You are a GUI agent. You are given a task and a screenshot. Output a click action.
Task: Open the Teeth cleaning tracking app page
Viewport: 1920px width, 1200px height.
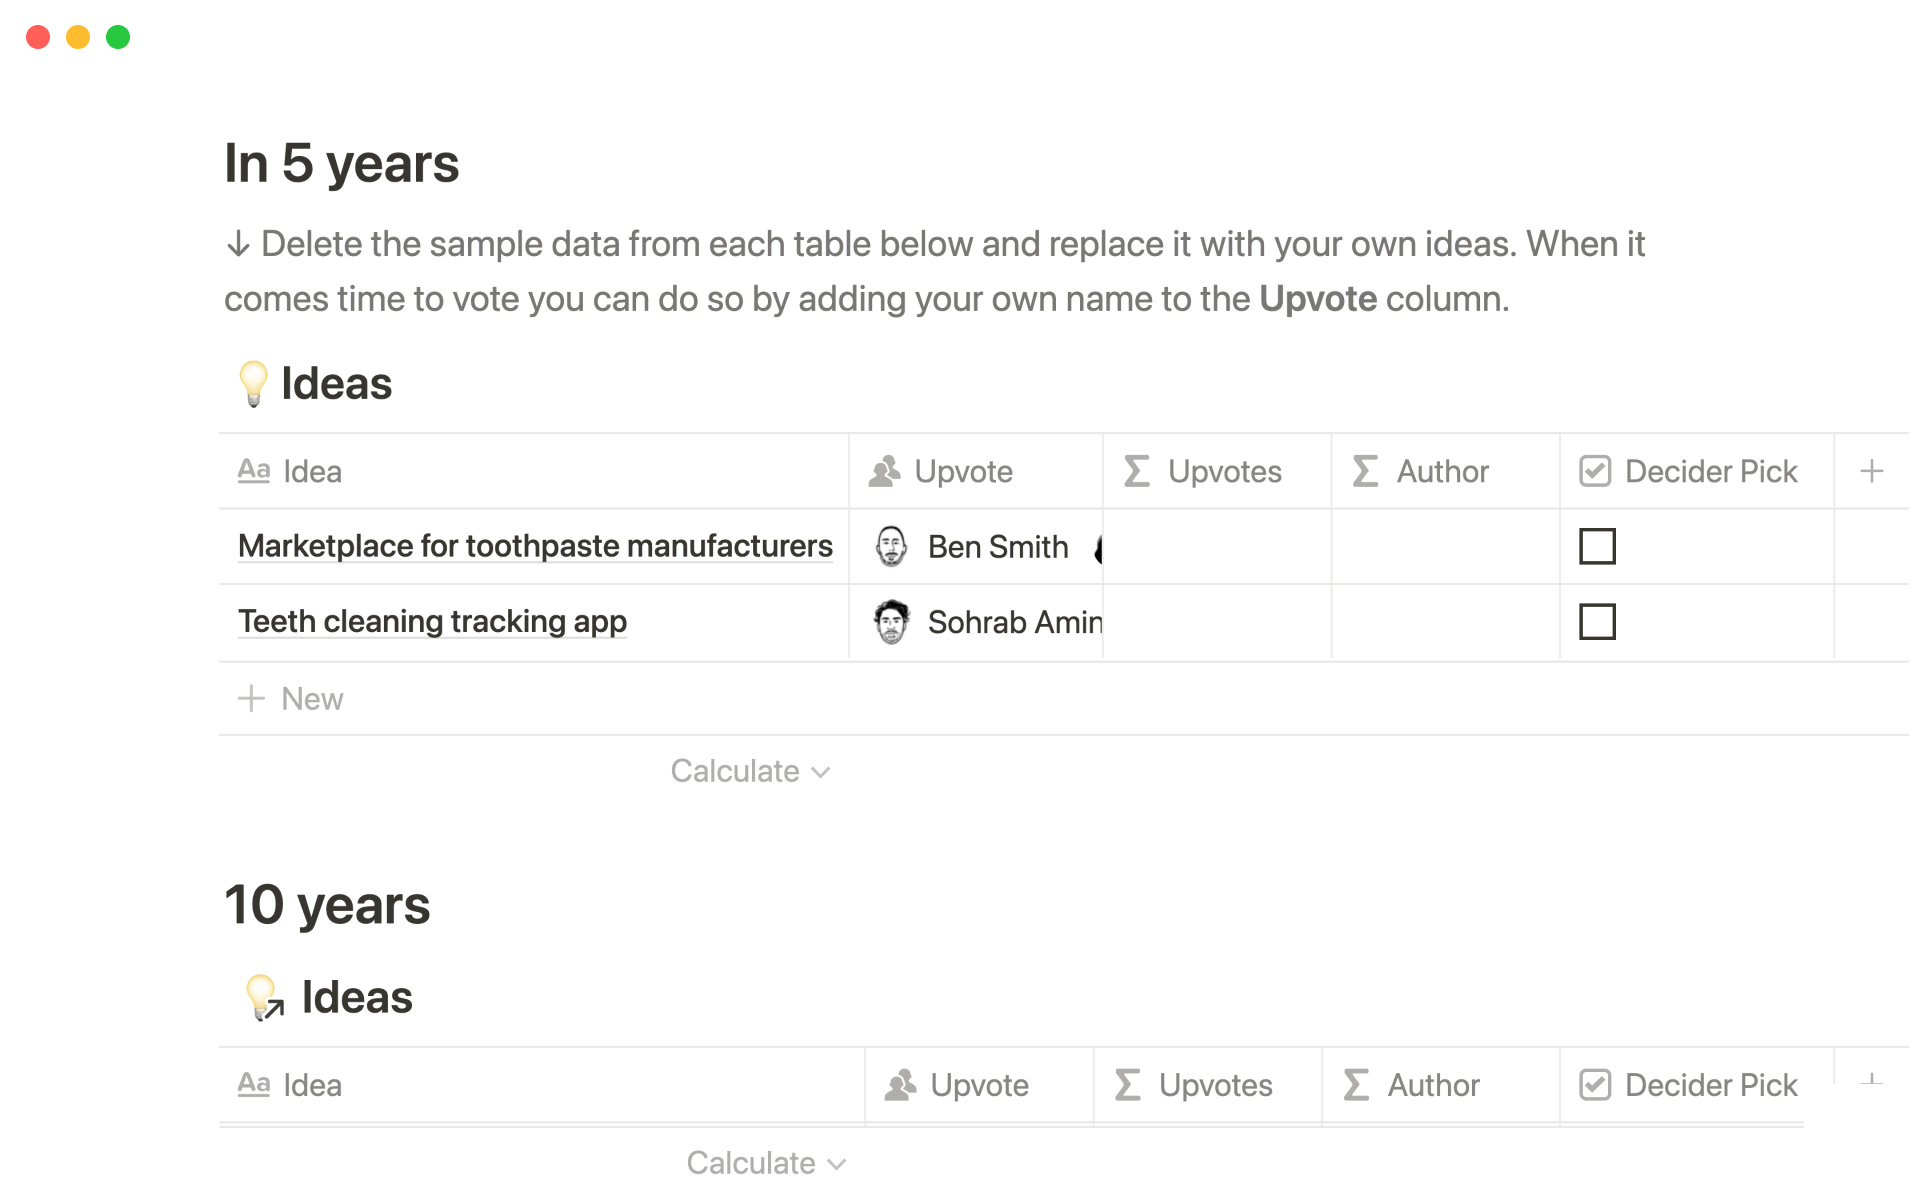coord(432,622)
